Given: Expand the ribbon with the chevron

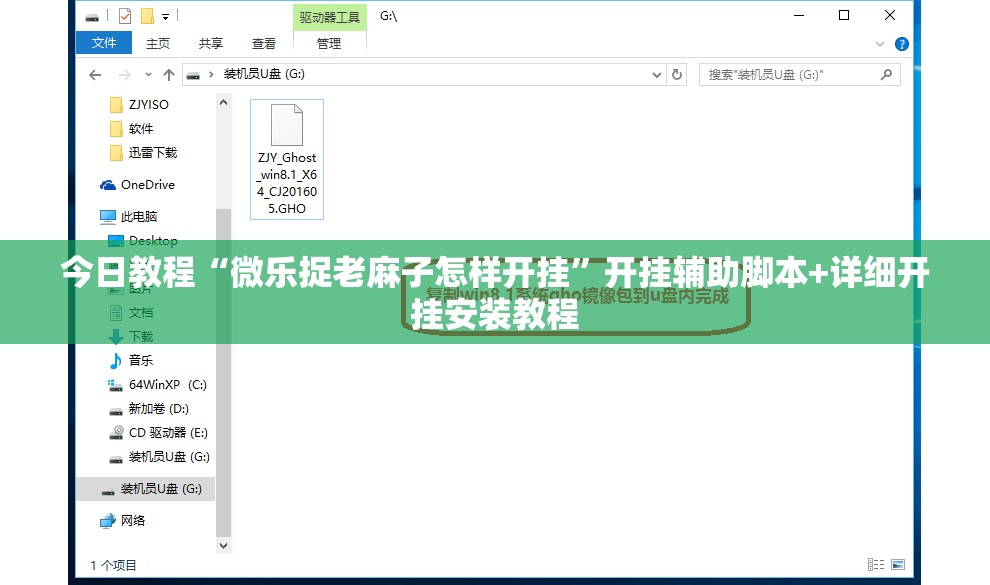Looking at the screenshot, I should 880,44.
